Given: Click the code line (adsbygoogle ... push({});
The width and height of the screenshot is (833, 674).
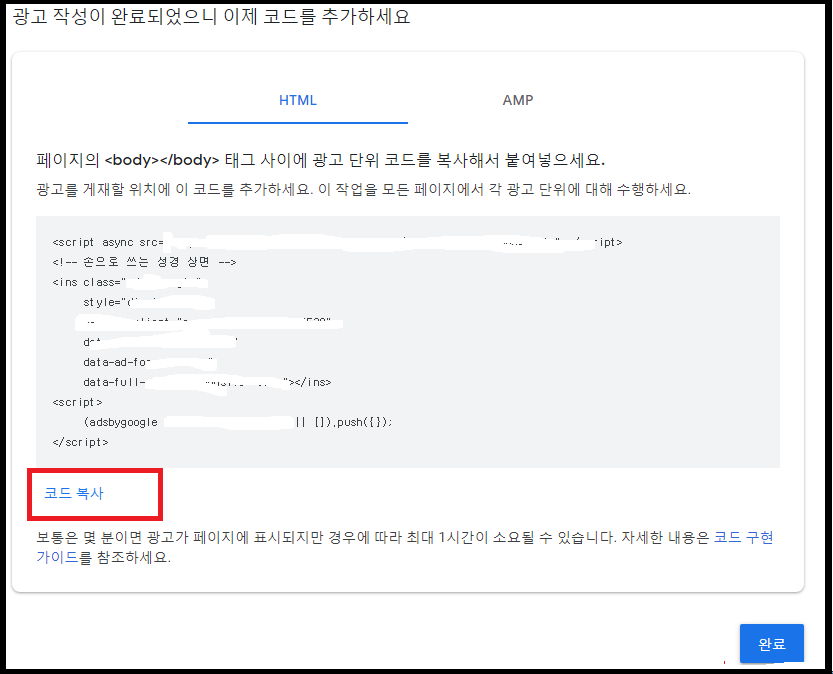Looking at the screenshot, I should tap(238, 422).
